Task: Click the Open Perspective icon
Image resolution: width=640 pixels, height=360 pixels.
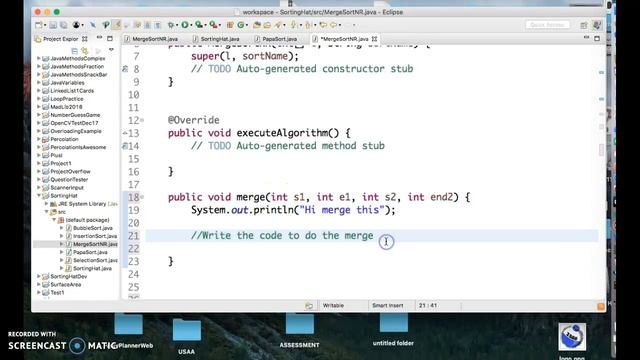Action: click(x=584, y=25)
